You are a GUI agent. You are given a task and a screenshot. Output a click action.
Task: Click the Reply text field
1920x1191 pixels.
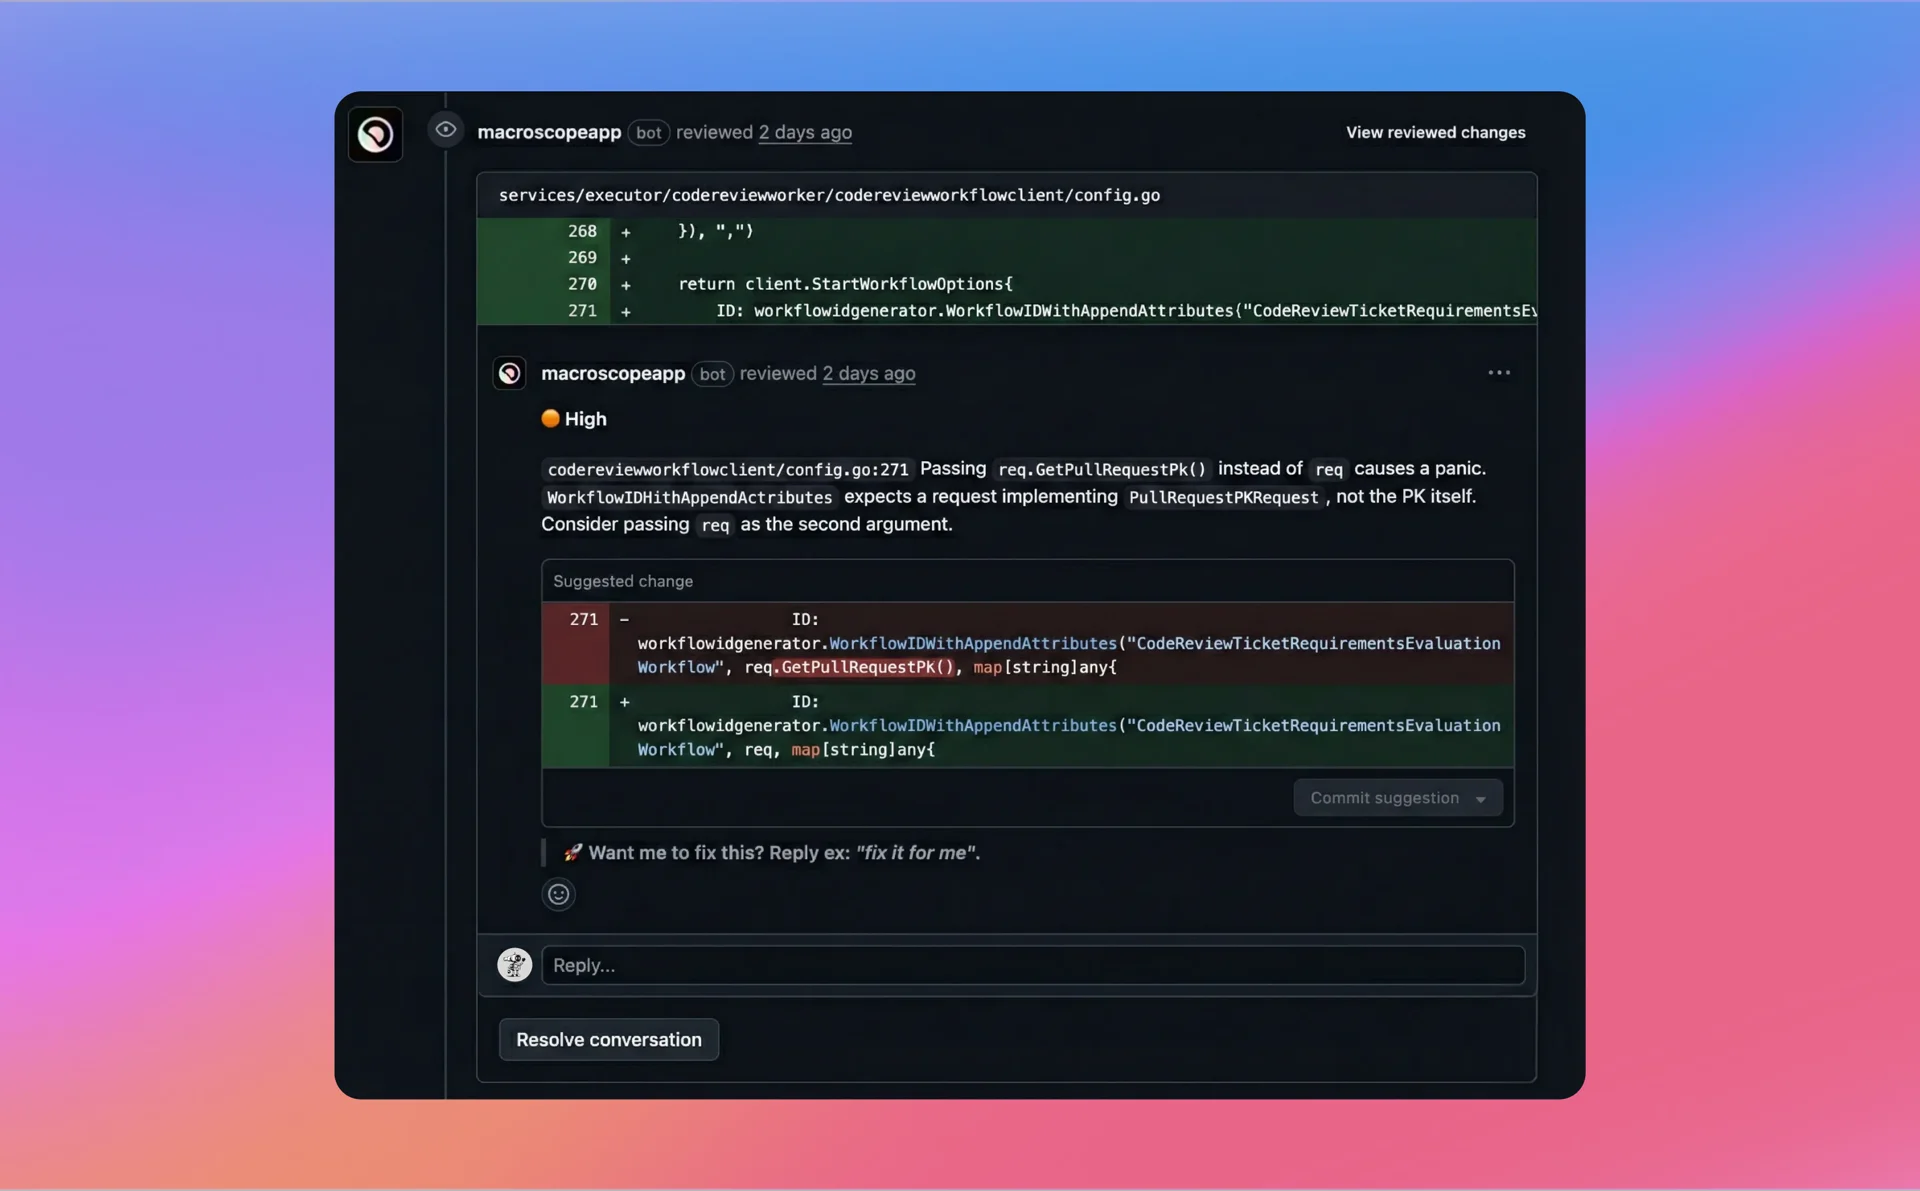pos(1032,965)
